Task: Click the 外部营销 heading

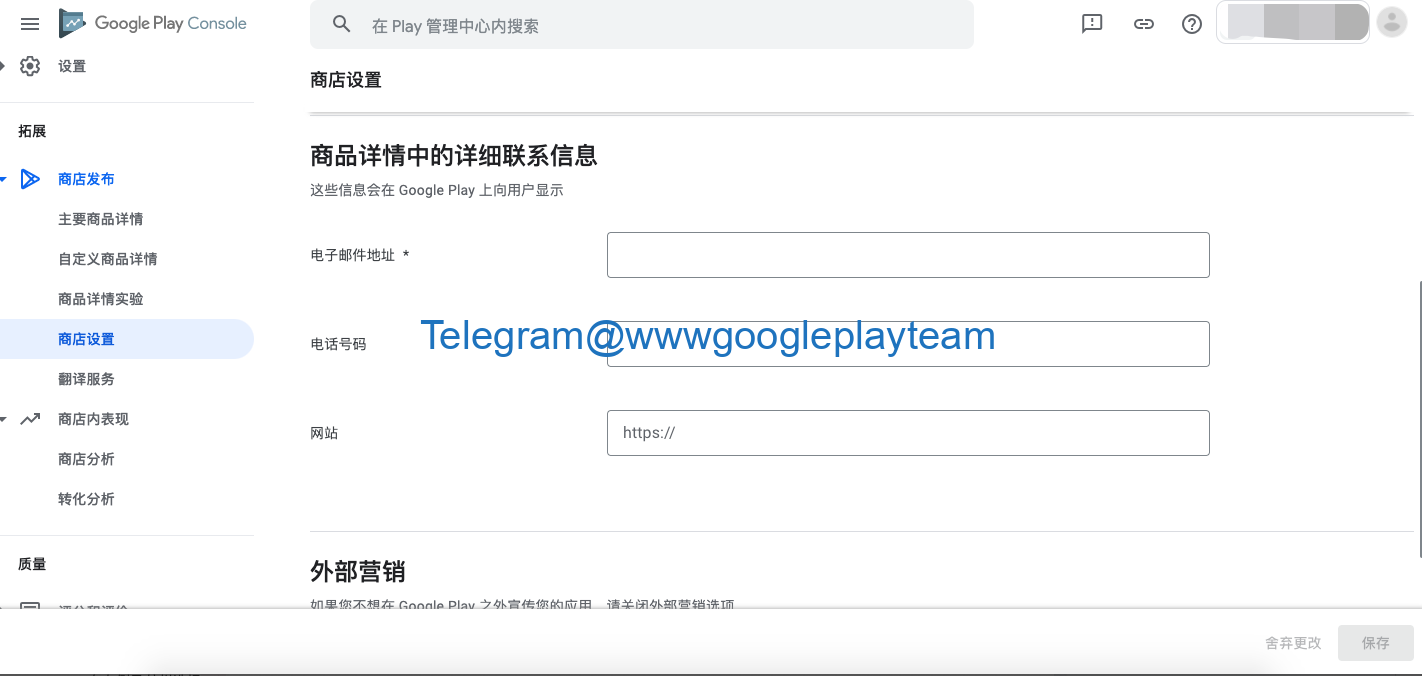Action: [357, 572]
